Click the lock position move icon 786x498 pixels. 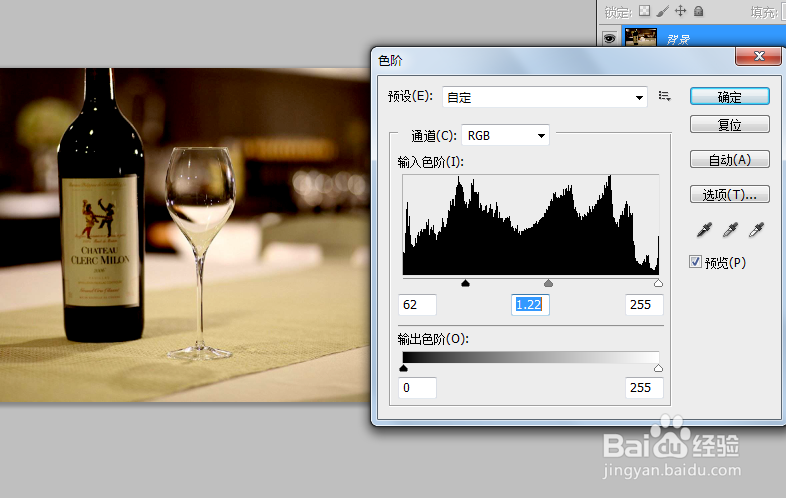pyautogui.click(x=681, y=11)
